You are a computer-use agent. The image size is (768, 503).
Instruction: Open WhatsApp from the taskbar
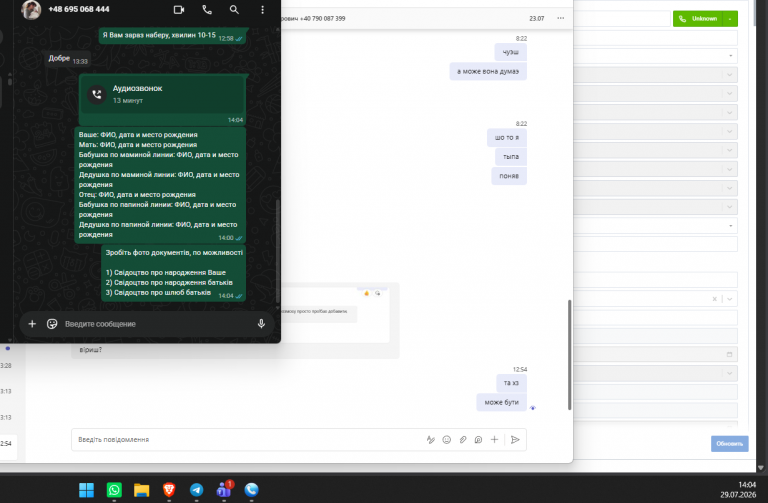pyautogui.click(x=114, y=490)
